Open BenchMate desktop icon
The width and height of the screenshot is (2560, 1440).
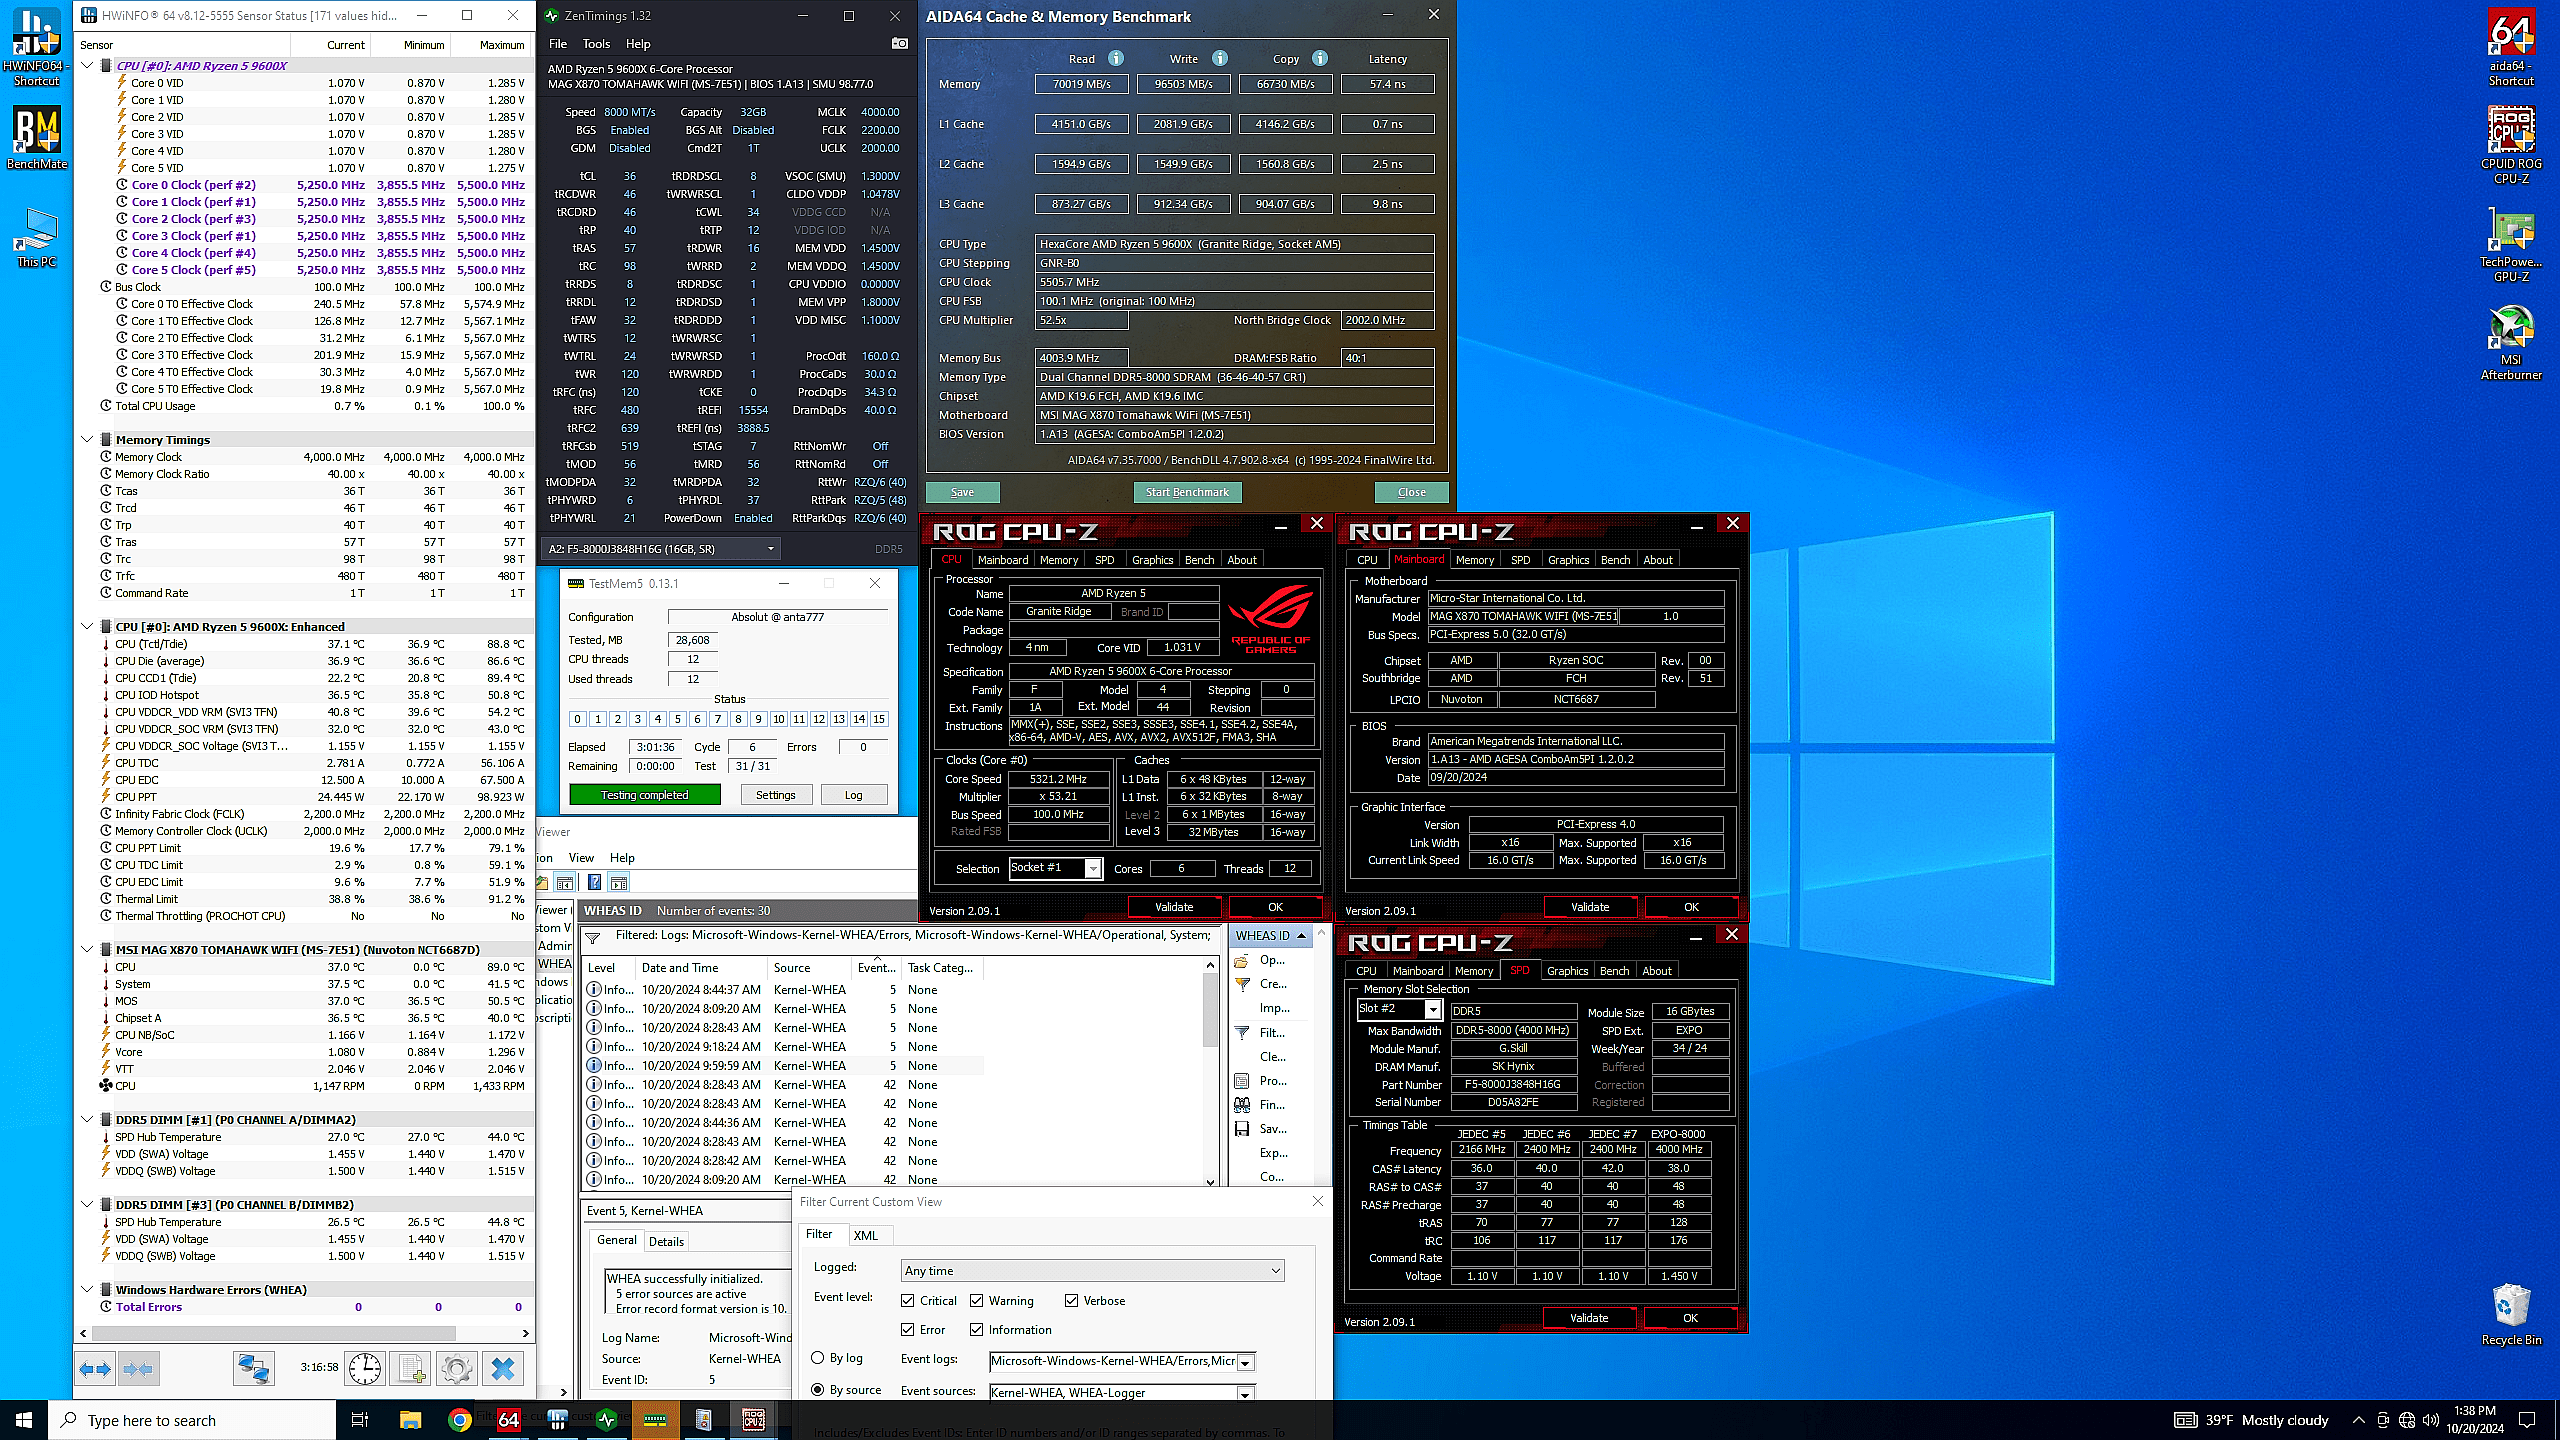(36, 138)
